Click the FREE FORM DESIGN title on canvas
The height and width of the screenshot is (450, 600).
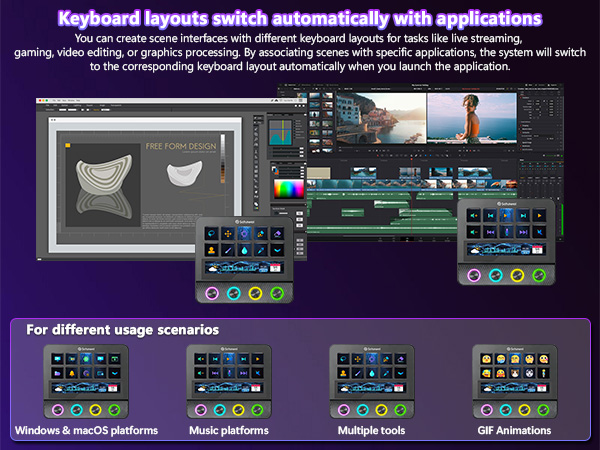[x=180, y=145]
